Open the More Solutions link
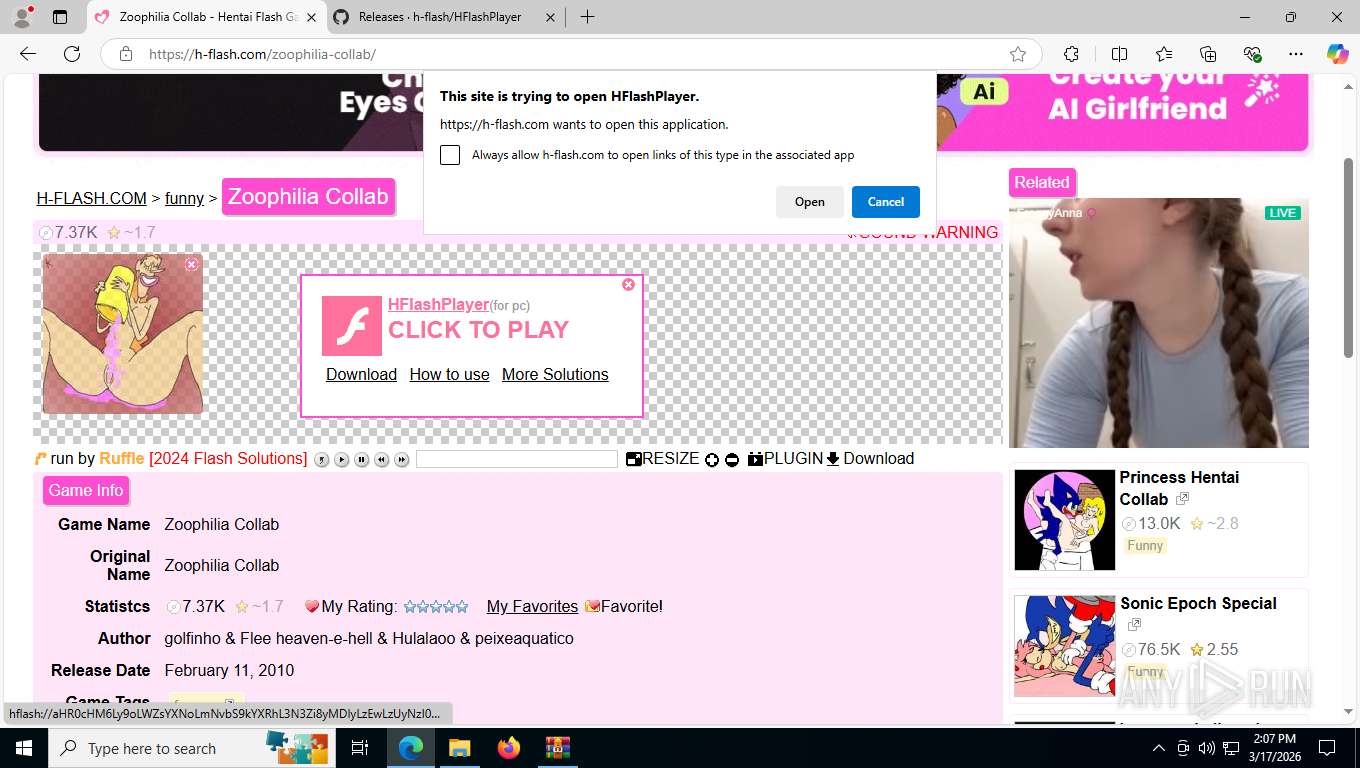The image size is (1360, 768). click(555, 374)
